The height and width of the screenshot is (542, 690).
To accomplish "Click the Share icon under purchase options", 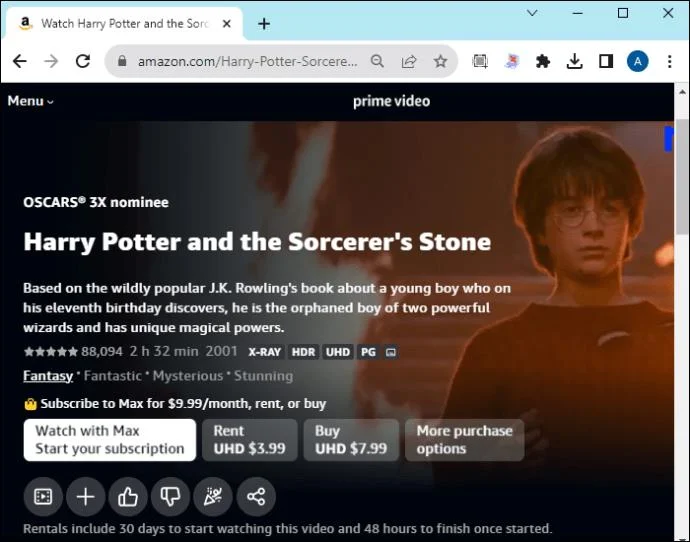I will click(x=256, y=497).
